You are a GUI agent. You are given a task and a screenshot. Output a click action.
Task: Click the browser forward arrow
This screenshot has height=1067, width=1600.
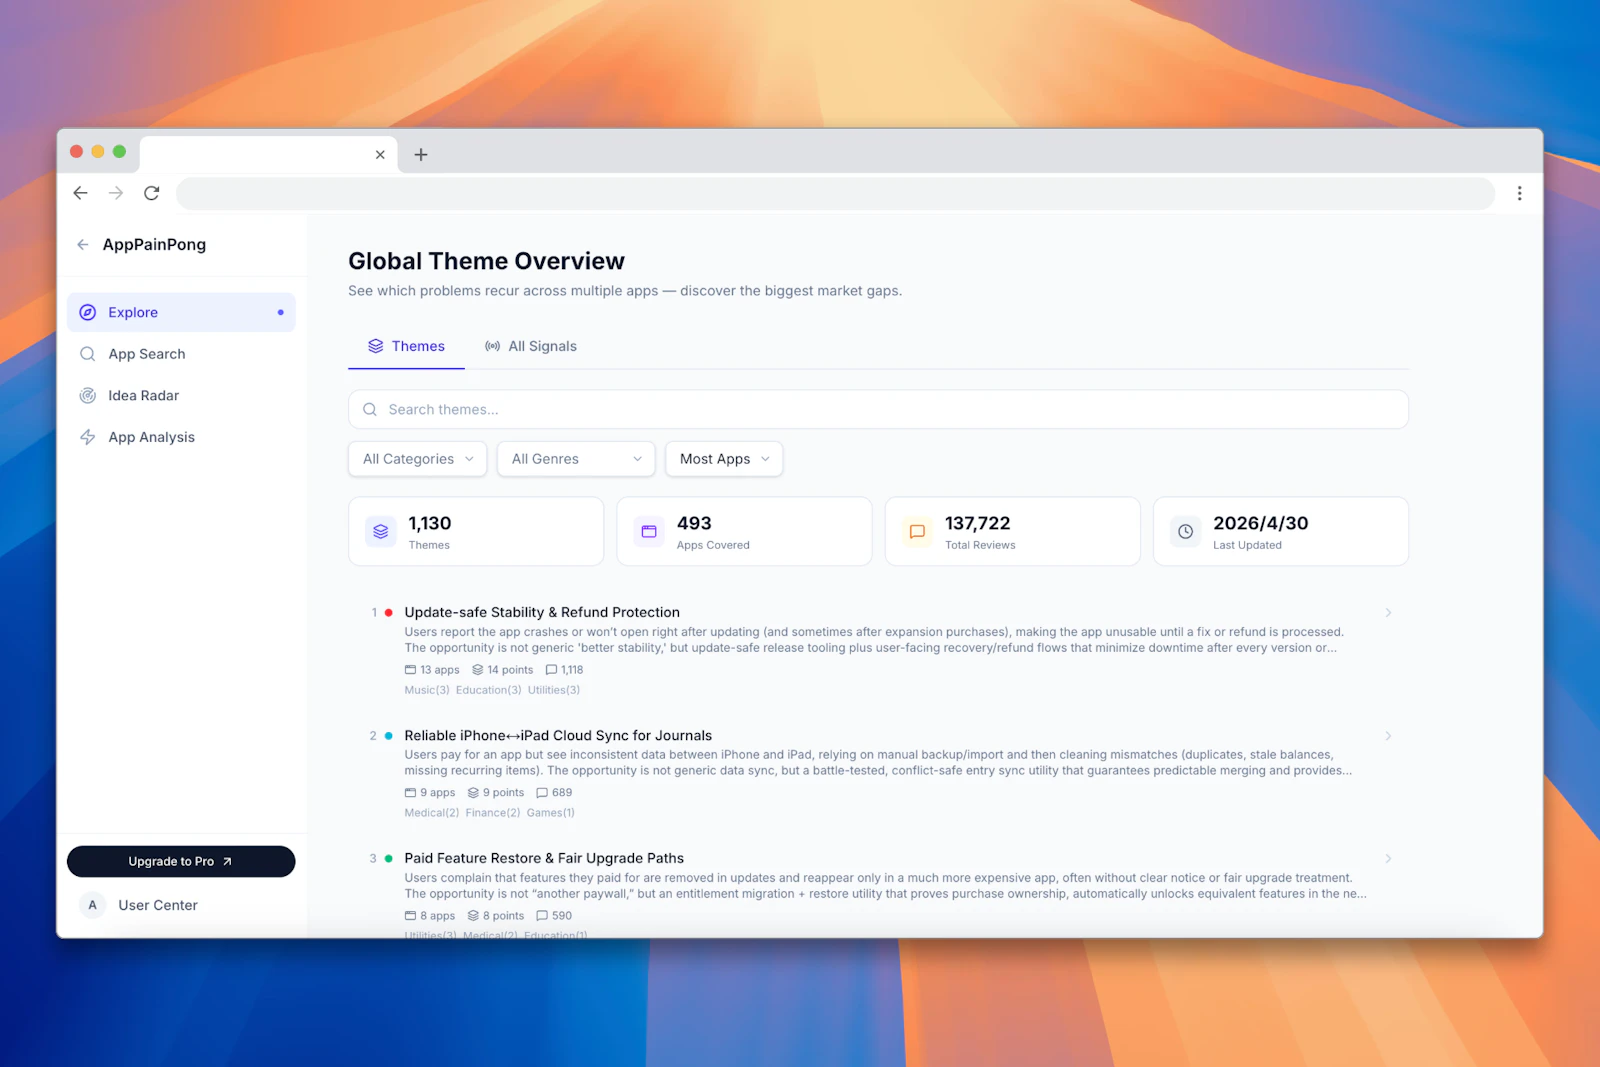click(116, 193)
